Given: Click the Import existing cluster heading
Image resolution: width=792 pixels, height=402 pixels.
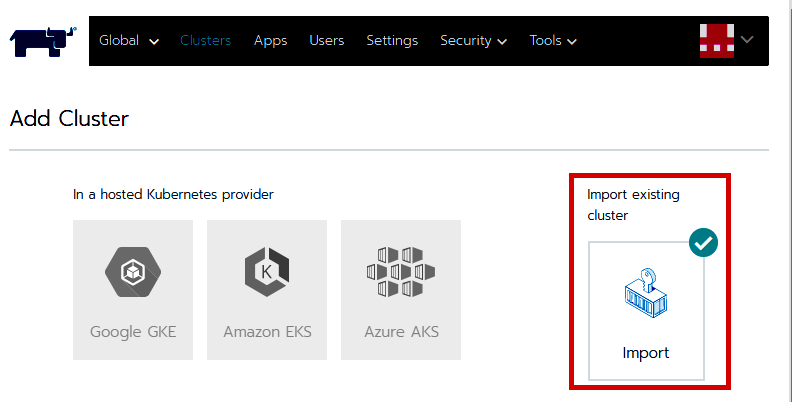Looking at the screenshot, I should (x=633, y=205).
